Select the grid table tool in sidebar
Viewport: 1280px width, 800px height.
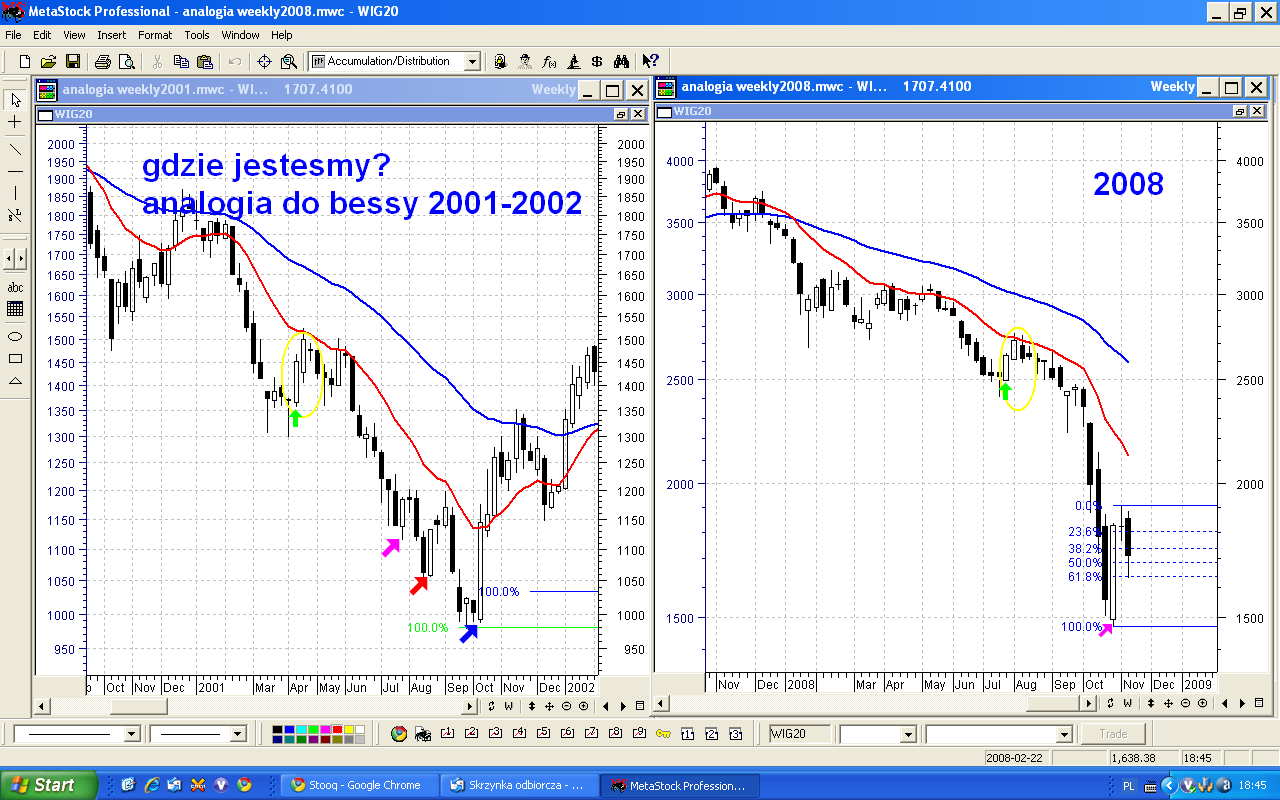pyautogui.click(x=15, y=310)
